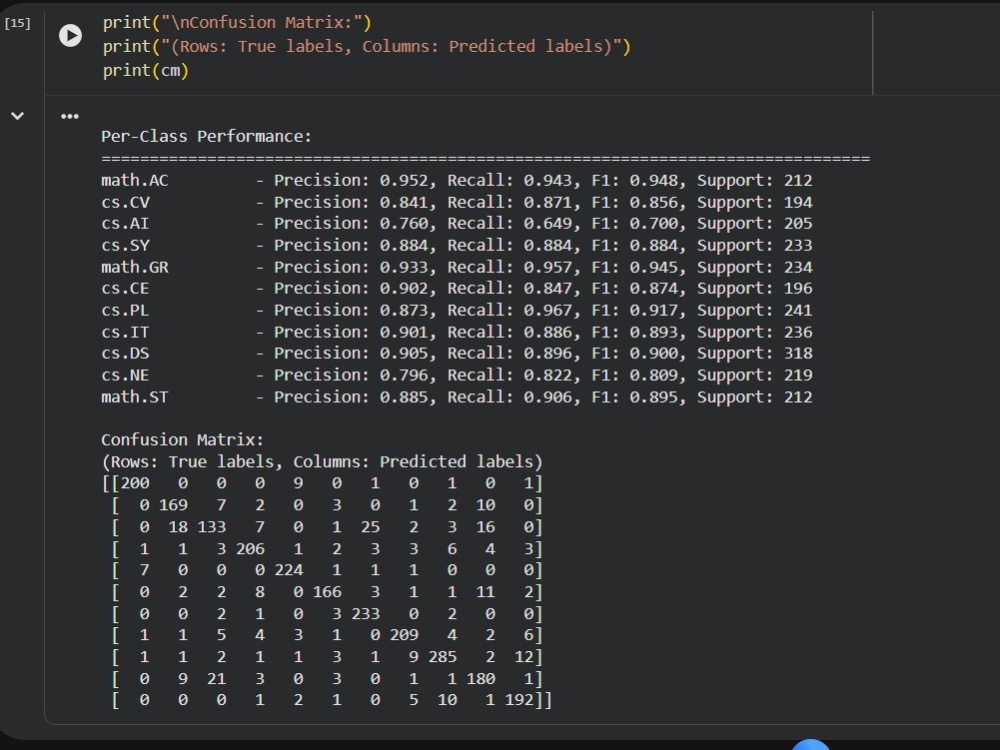Image resolution: width=1000 pixels, height=750 pixels.
Task: Select the cs.SY performance row
Action: (457, 246)
